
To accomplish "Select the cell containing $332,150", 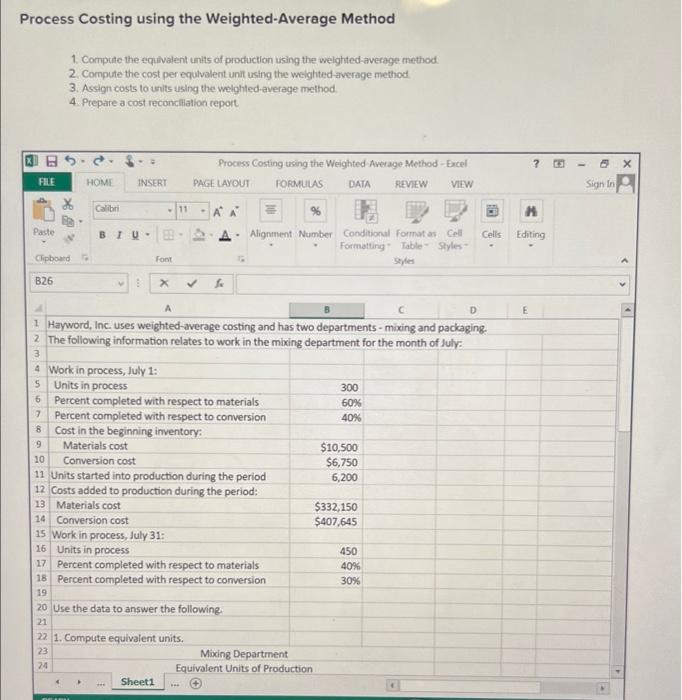I will pos(326,507).
